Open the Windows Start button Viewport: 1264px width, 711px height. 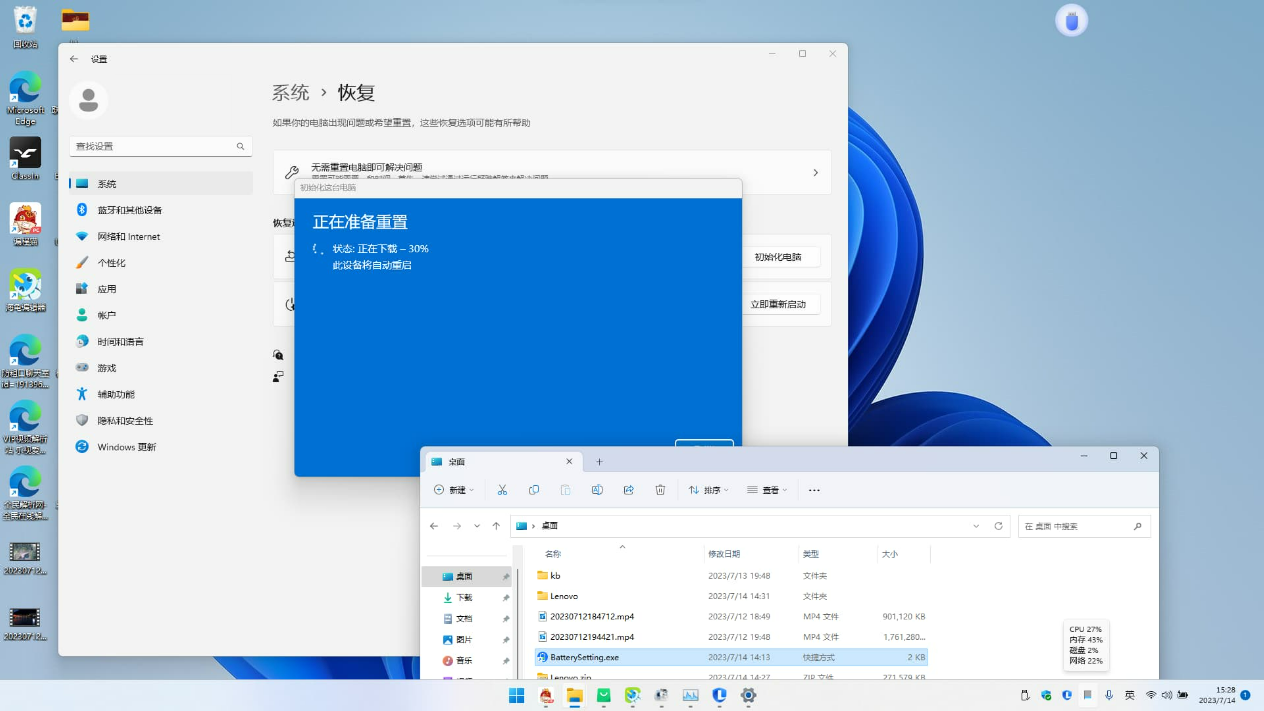click(x=517, y=696)
